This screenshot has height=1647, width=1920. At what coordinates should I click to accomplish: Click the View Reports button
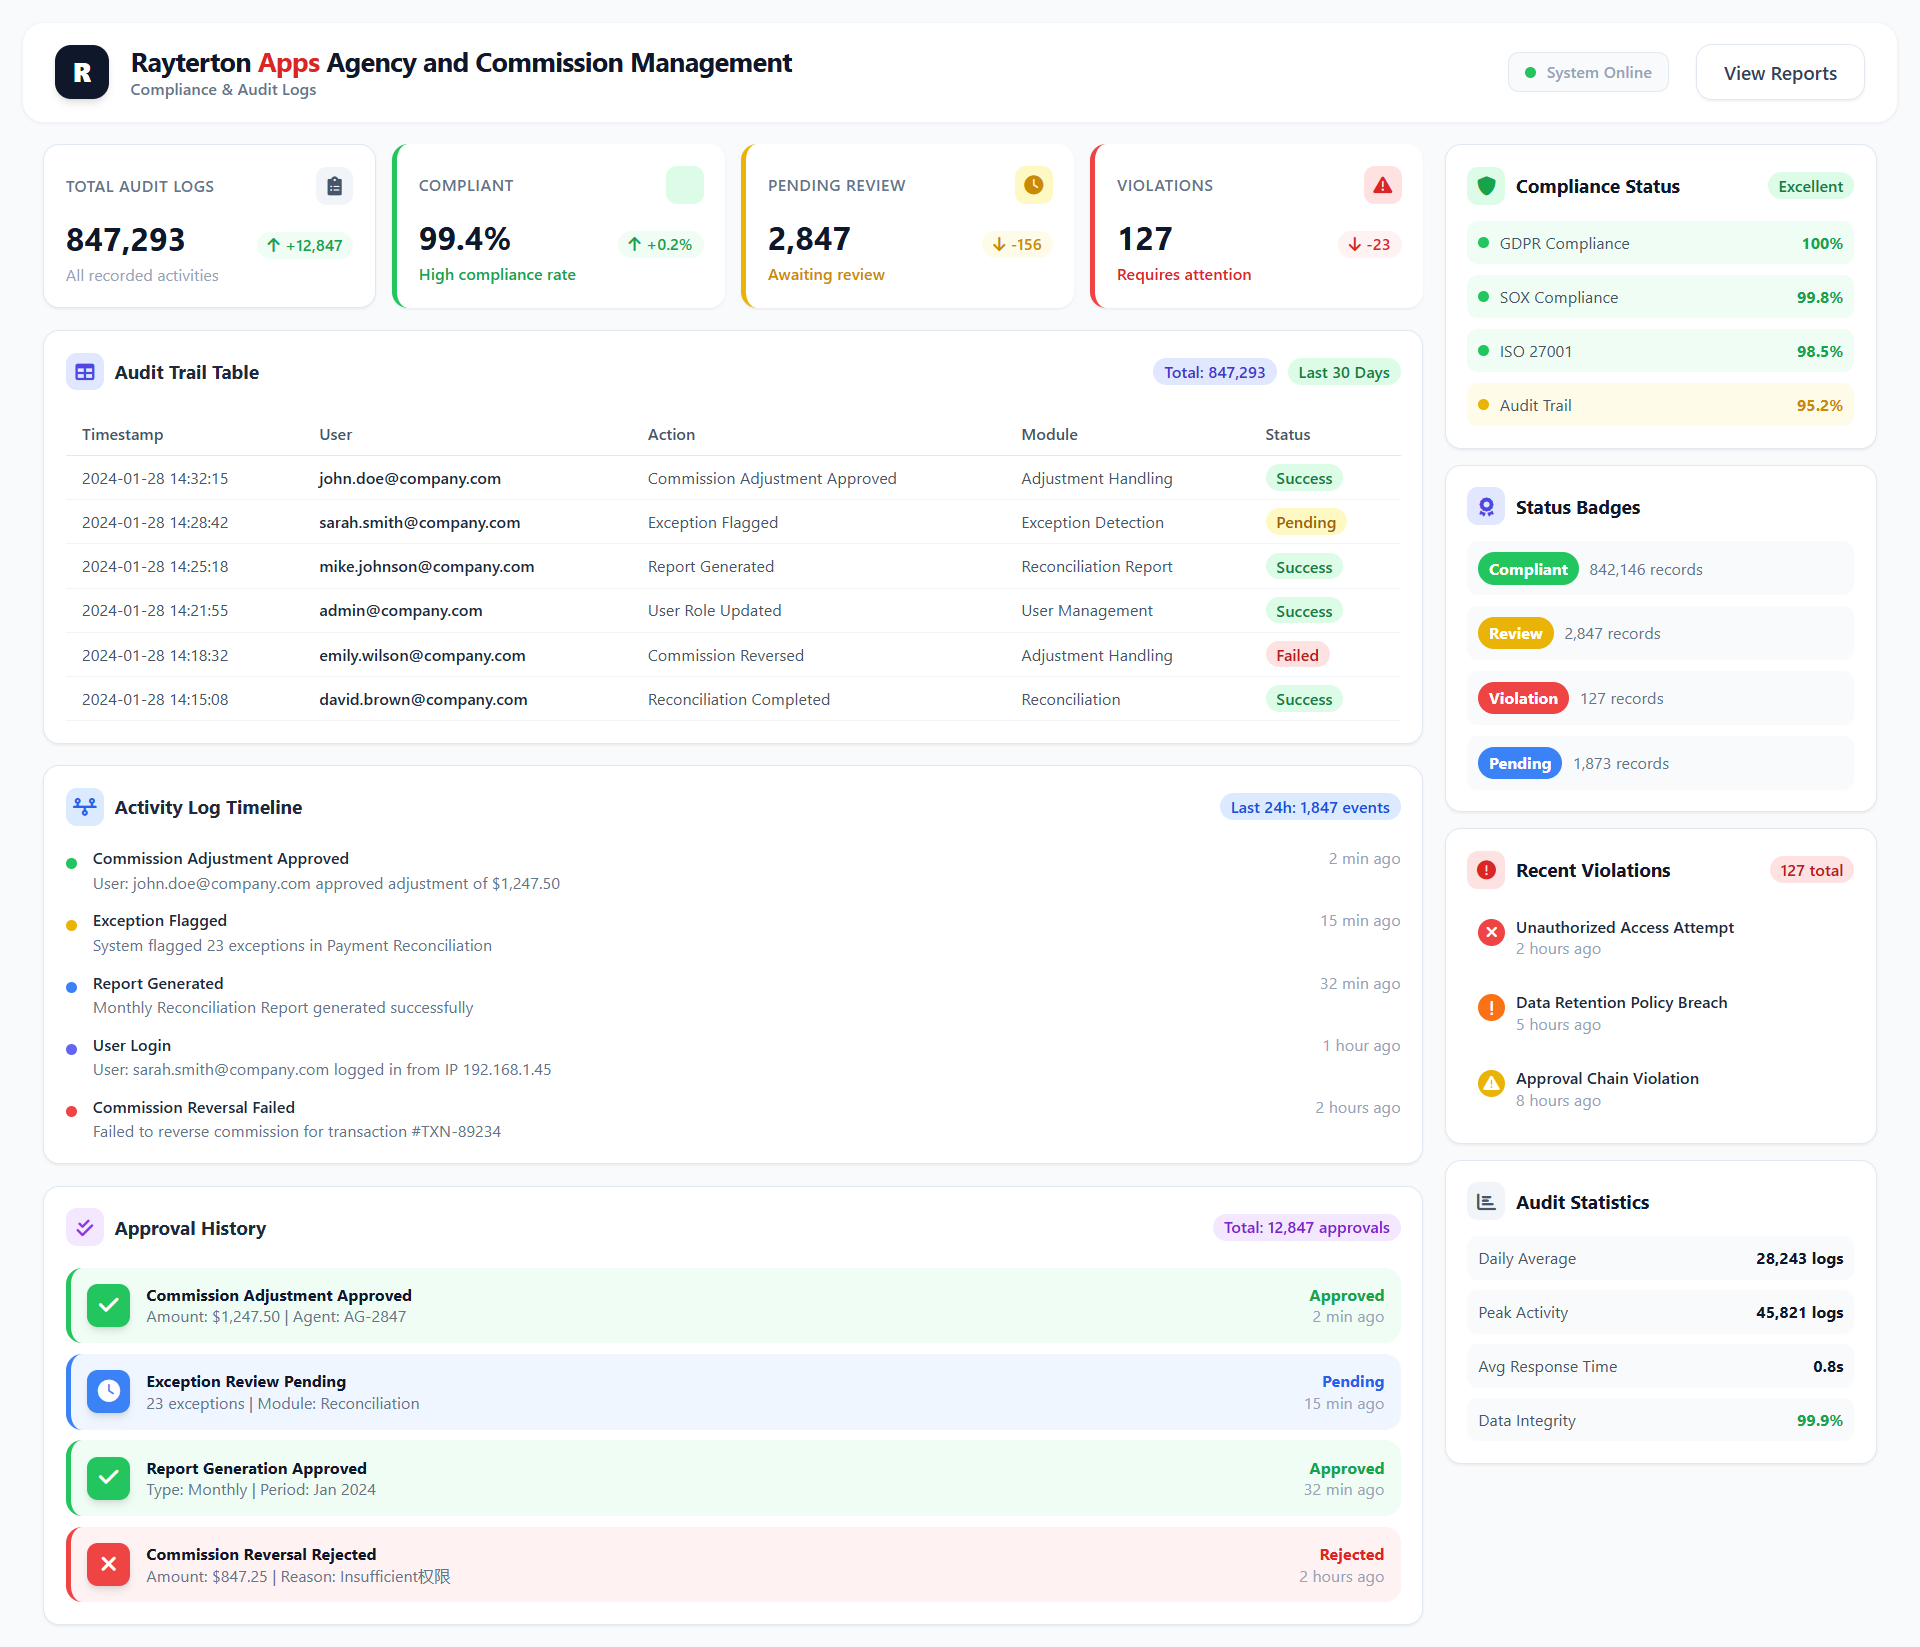coord(1780,72)
